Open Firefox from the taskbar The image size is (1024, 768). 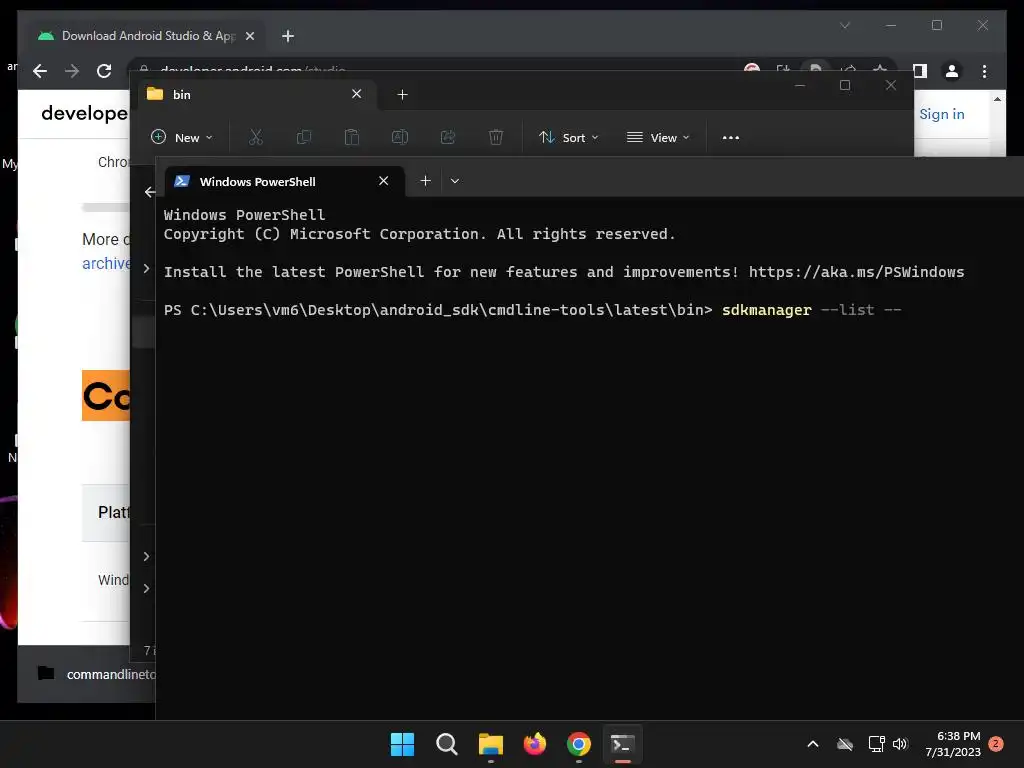point(535,744)
